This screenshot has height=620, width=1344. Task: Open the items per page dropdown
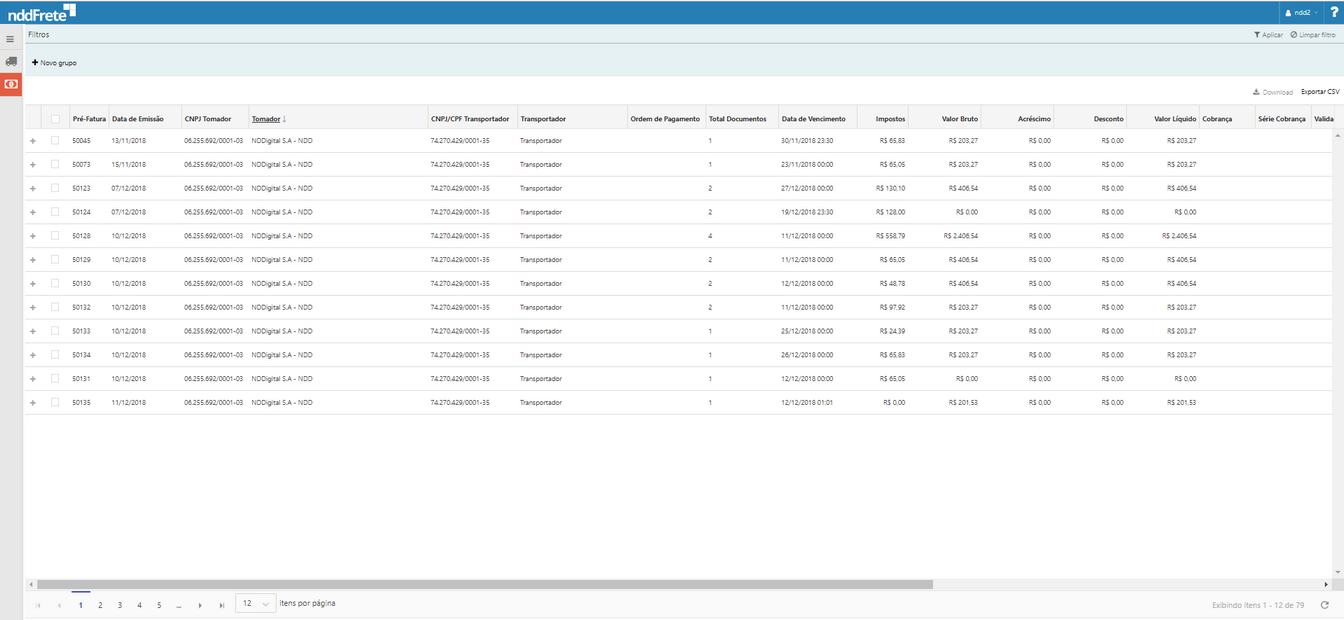[255, 604]
